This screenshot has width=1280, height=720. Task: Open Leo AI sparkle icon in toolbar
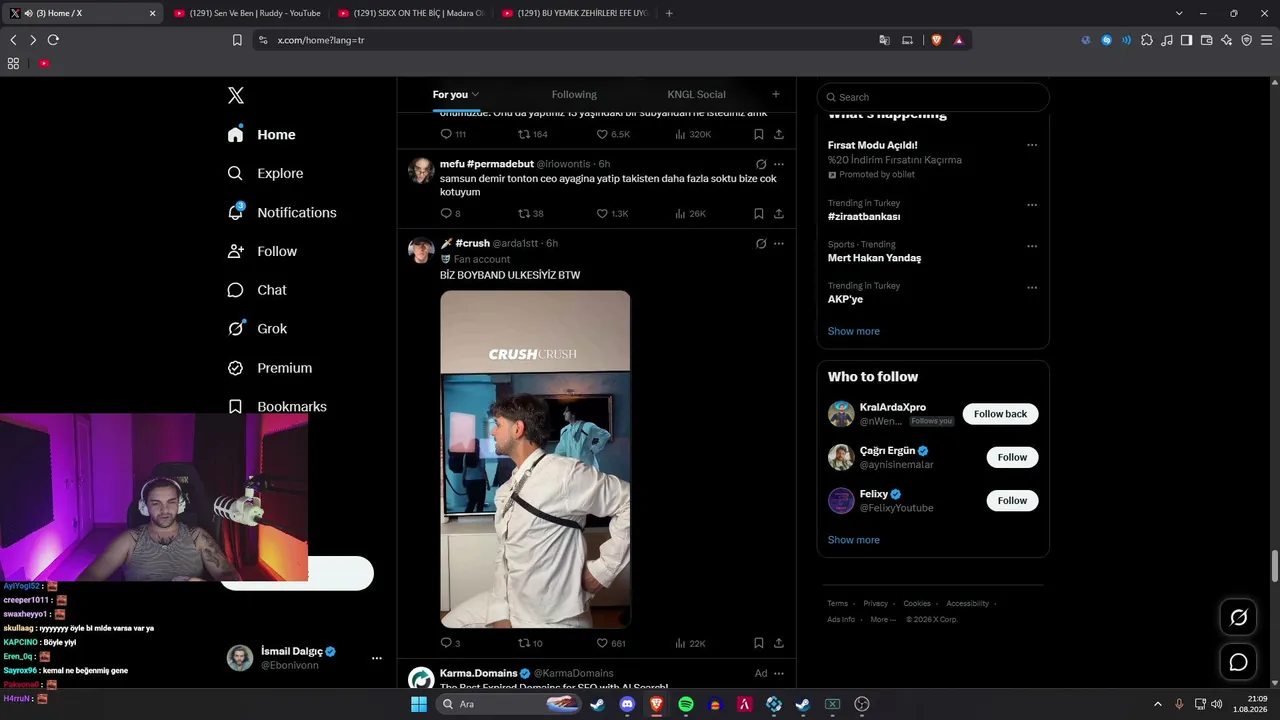click(1226, 40)
